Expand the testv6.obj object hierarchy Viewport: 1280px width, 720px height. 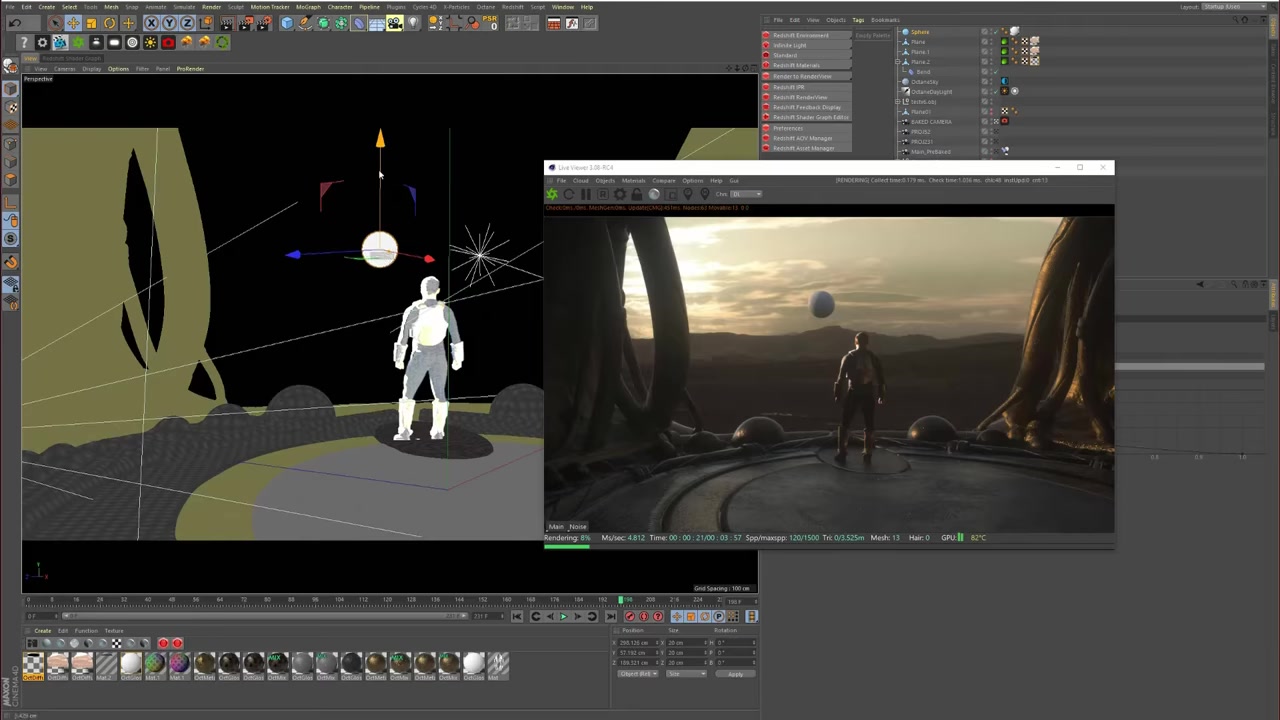coord(898,102)
